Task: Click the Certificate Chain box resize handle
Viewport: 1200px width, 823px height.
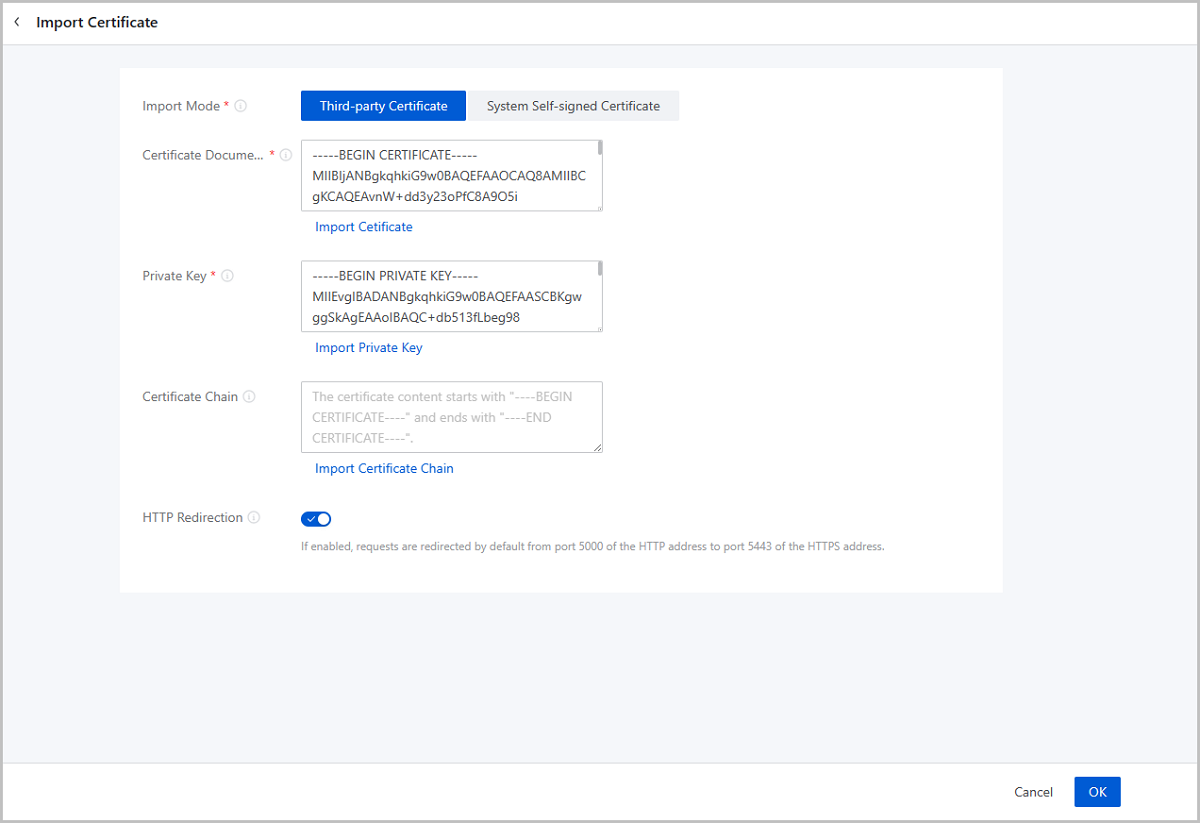Action: (x=598, y=448)
